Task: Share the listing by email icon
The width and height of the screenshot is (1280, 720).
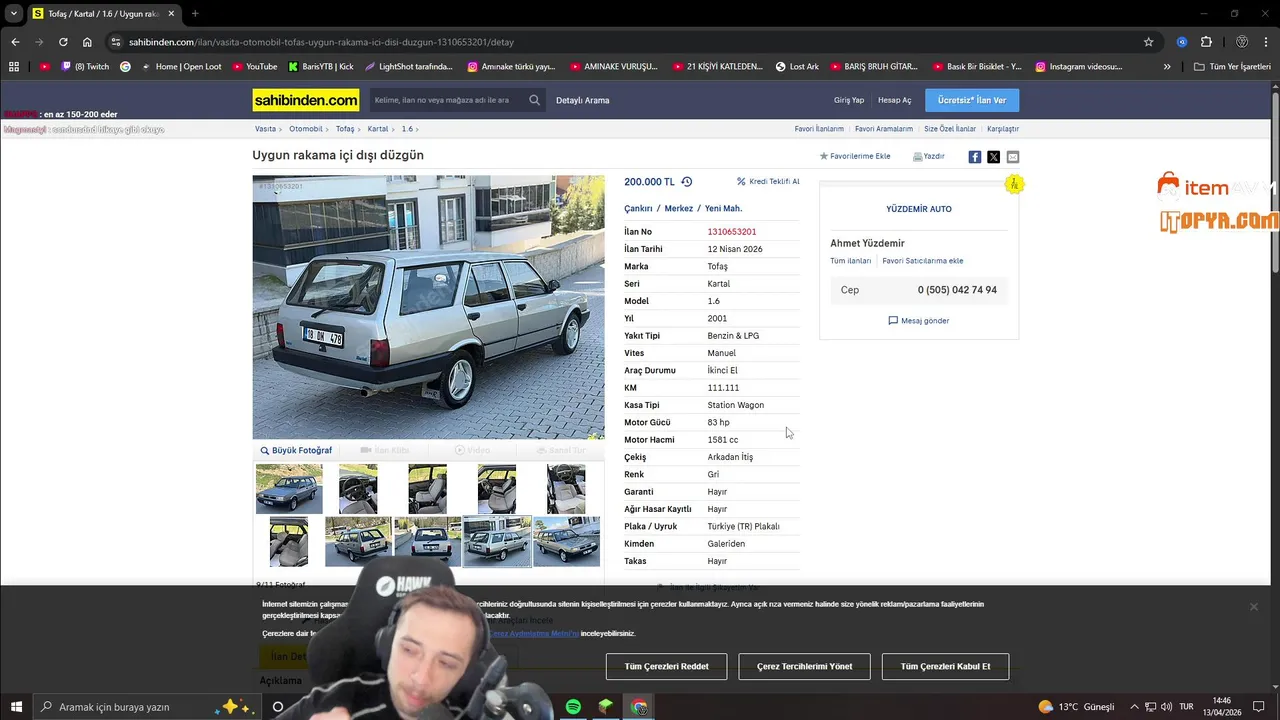Action: [x=1013, y=157]
